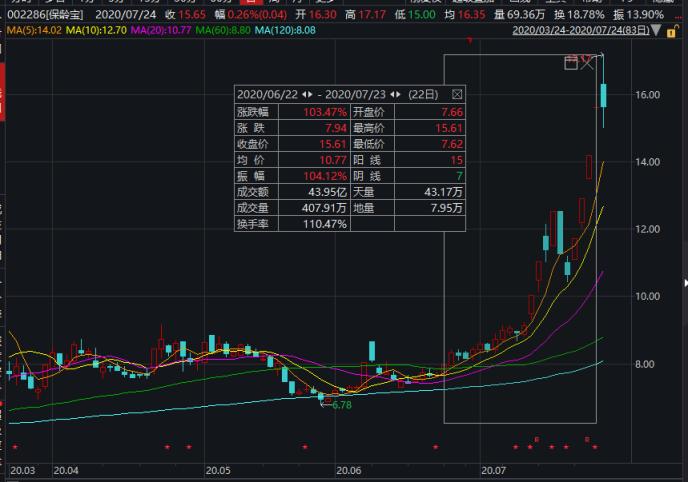Open the date range dropdown arrow
Screen dimensions: 688x482
654,31
